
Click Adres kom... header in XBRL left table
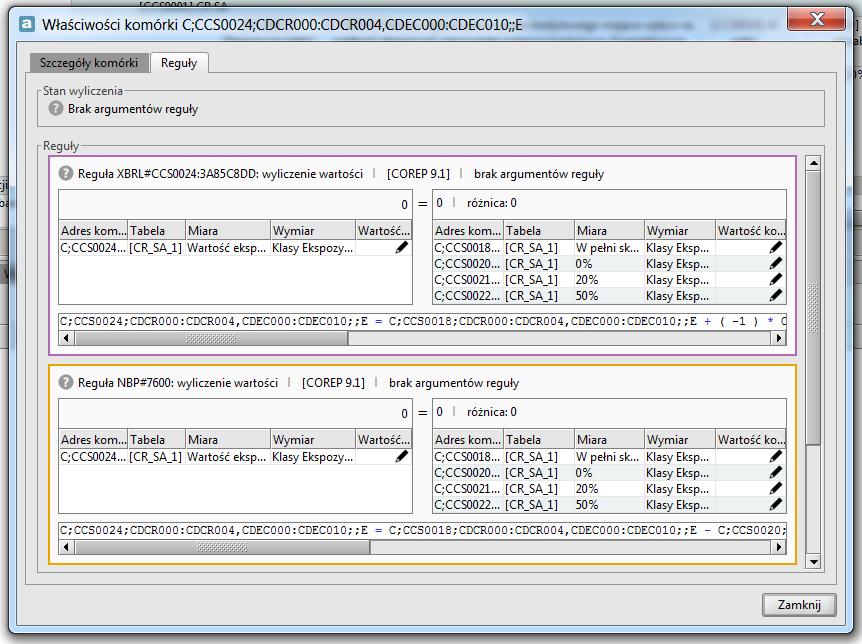pos(93,230)
